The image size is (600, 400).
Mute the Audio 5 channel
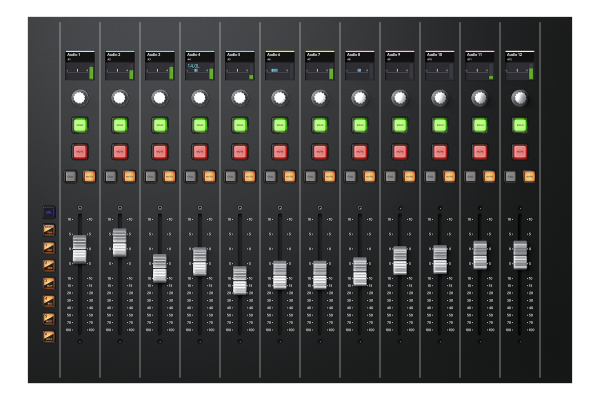[240, 152]
